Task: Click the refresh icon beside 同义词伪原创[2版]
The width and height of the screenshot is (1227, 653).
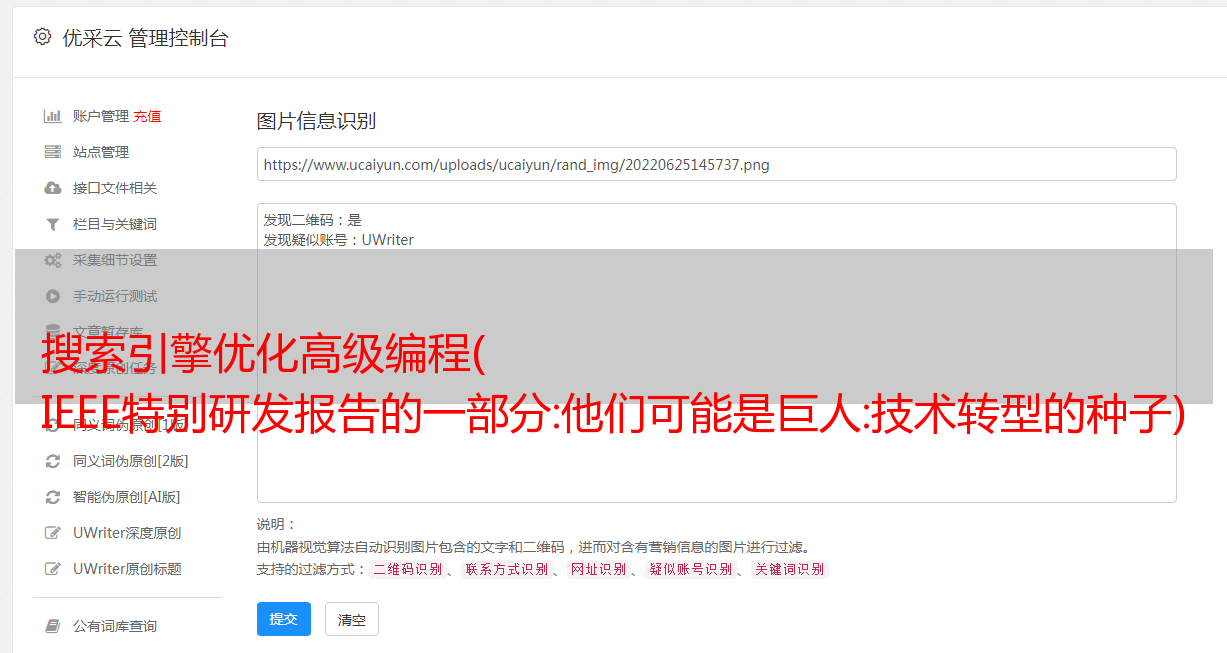Action: click(53, 461)
